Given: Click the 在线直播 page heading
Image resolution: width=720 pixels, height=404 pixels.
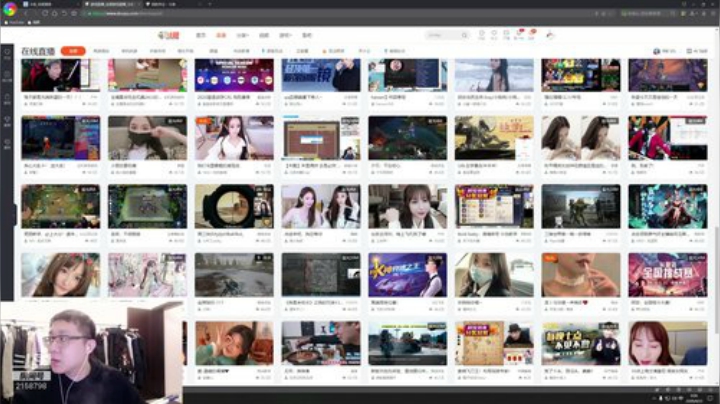Looking at the screenshot, I should [38, 51].
